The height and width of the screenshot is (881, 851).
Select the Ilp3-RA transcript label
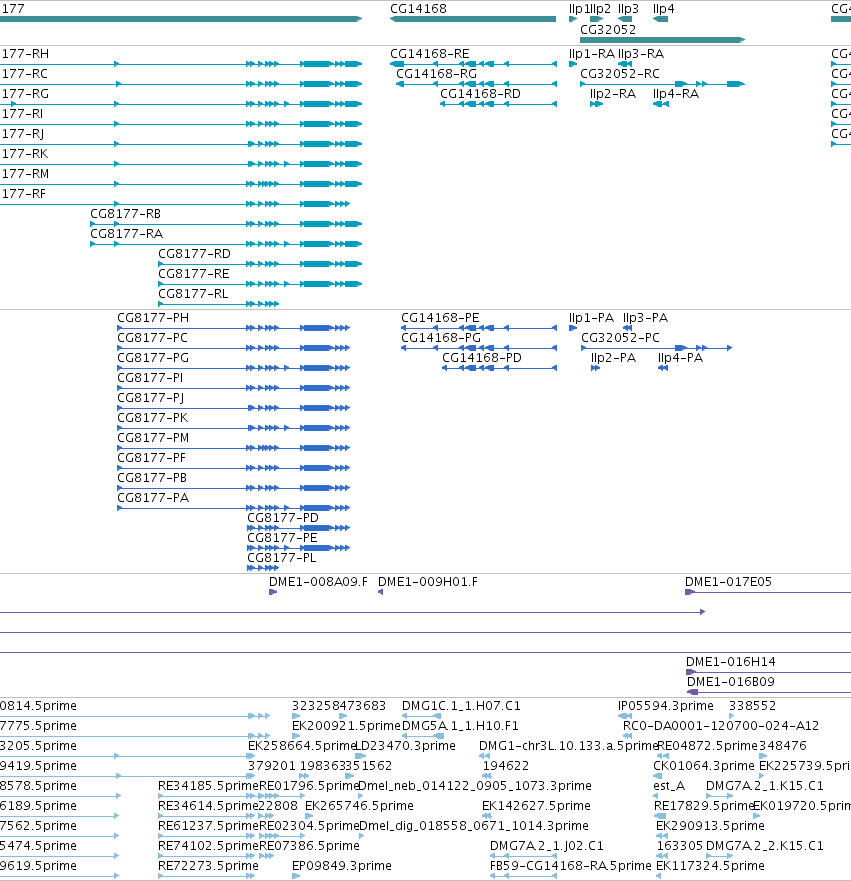(x=641, y=54)
